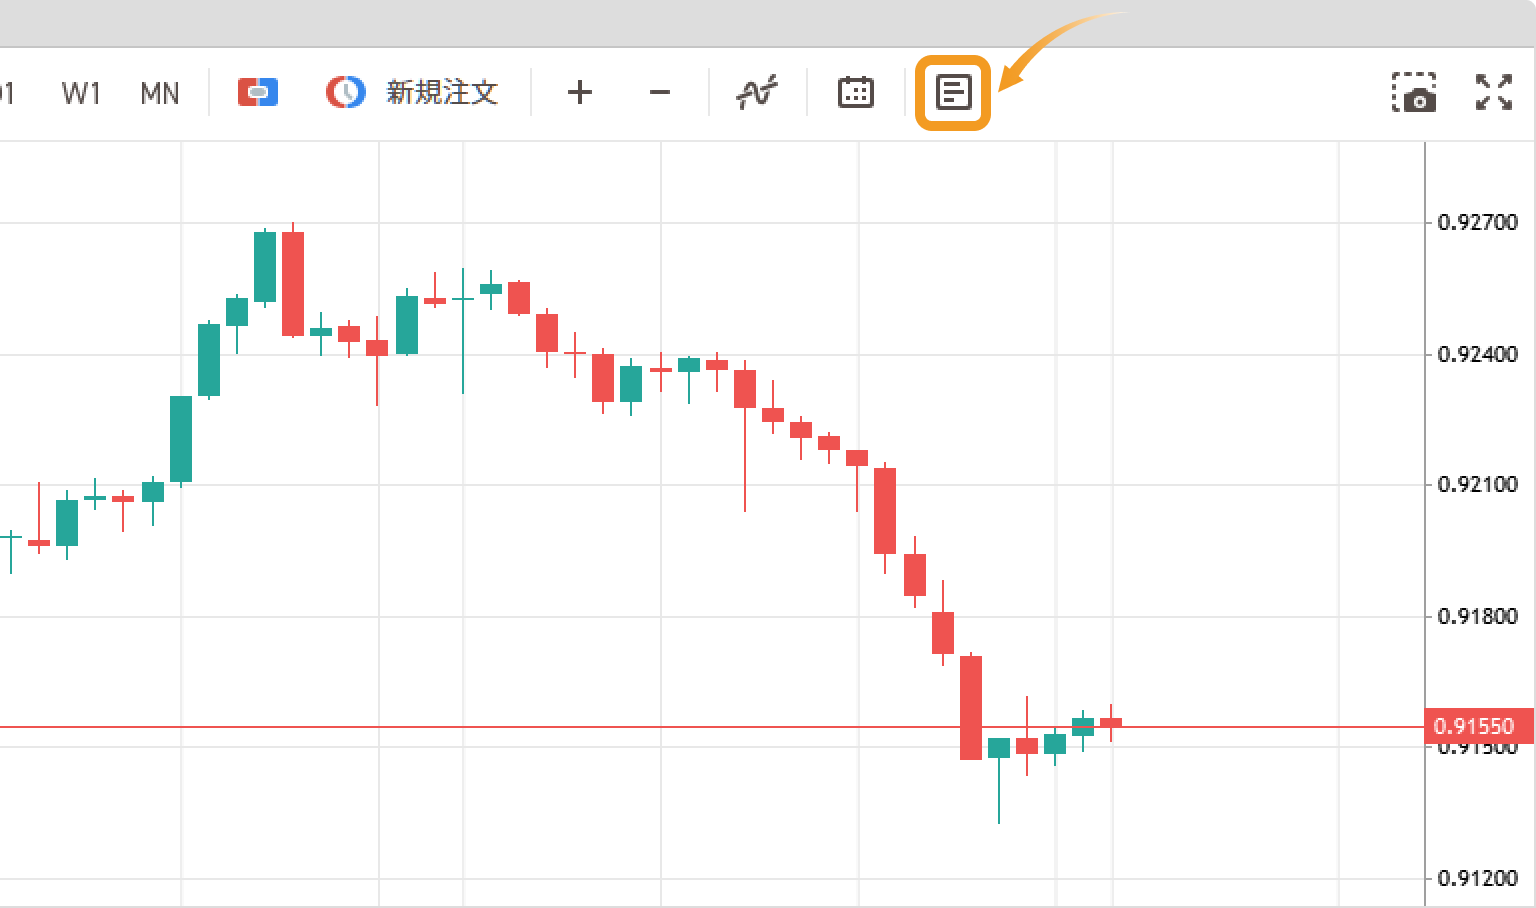Click the 0.92400 price axis label
1536x908 pixels.
tap(1477, 354)
